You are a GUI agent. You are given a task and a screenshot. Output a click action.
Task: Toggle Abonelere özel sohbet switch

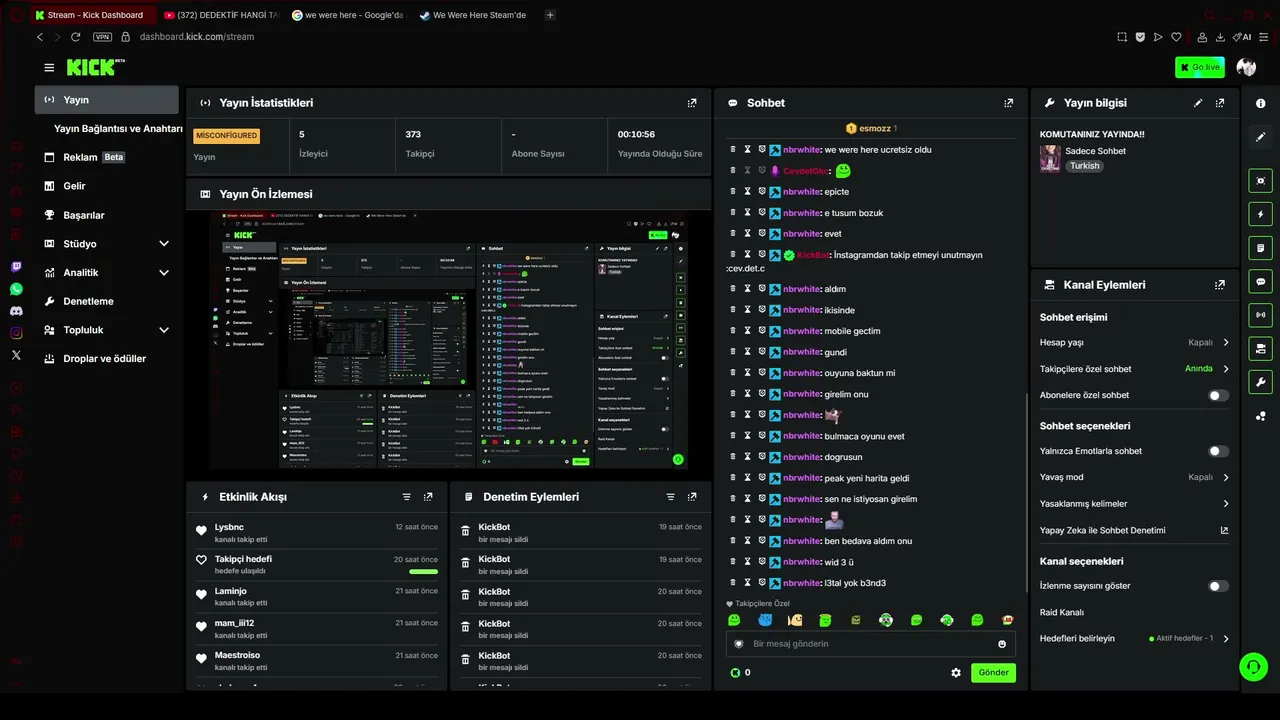[x=1218, y=395]
